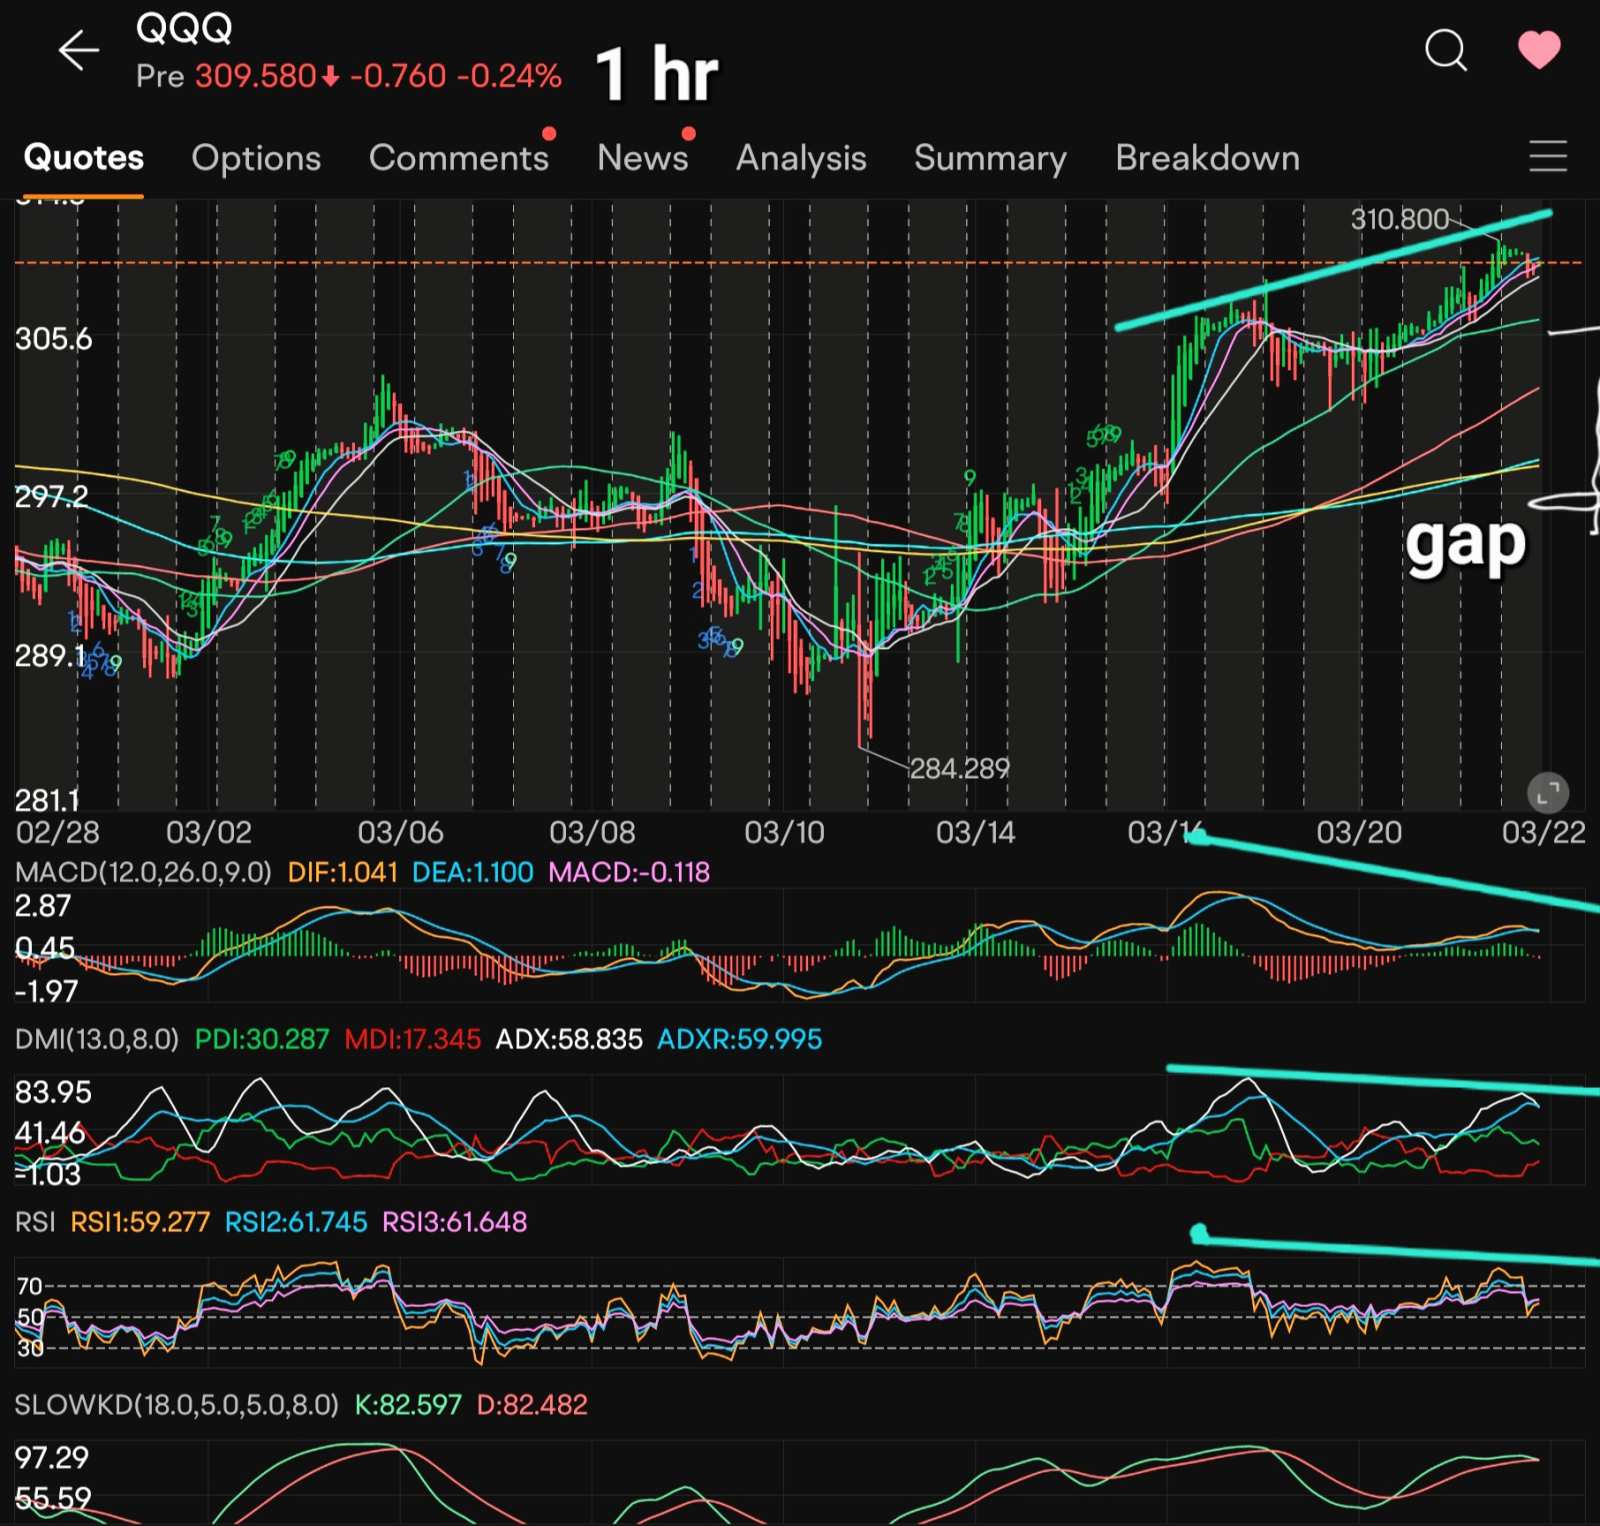This screenshot has width=1600, height=1526.
Task: Tap the PDI:30.287 value
Action: [x=262, y=1039]
